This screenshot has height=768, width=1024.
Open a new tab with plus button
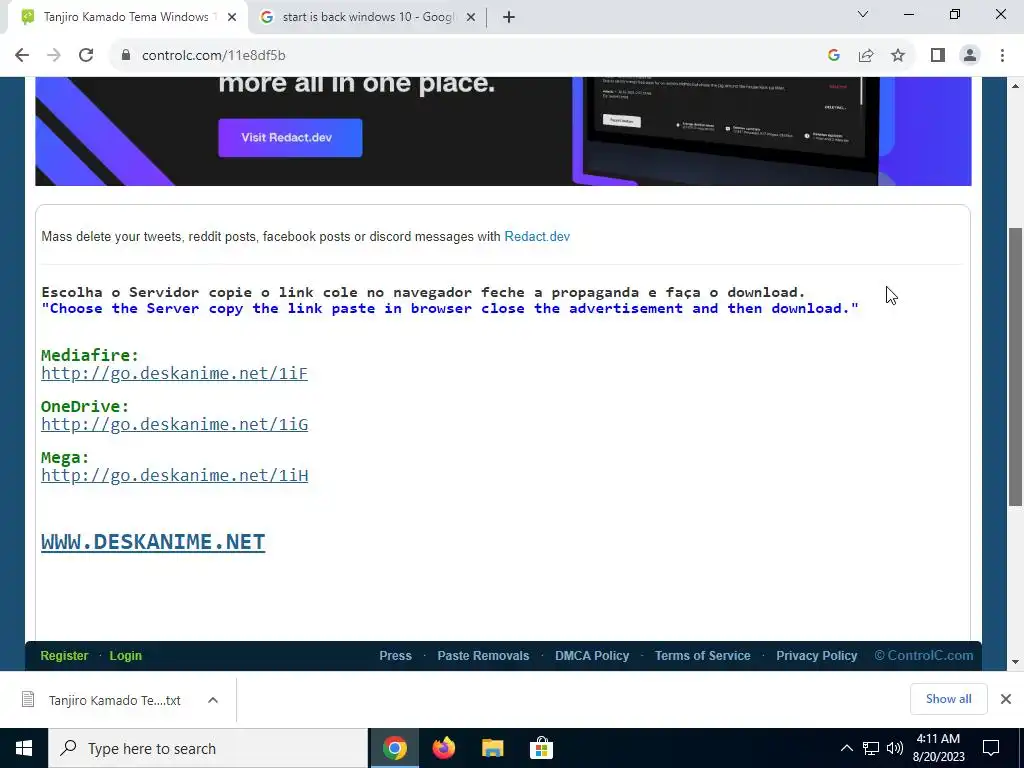[x=509, y=18]
